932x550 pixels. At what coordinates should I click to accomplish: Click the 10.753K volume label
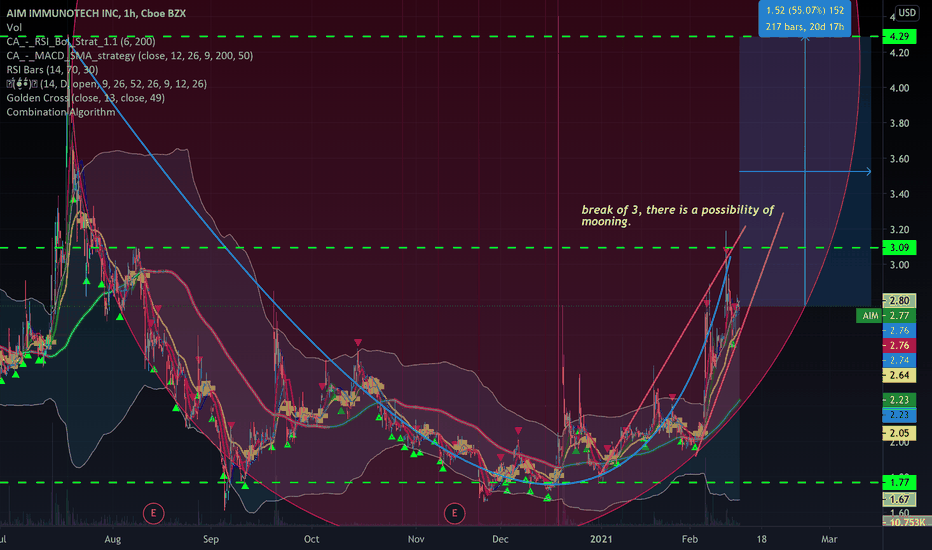906,522
